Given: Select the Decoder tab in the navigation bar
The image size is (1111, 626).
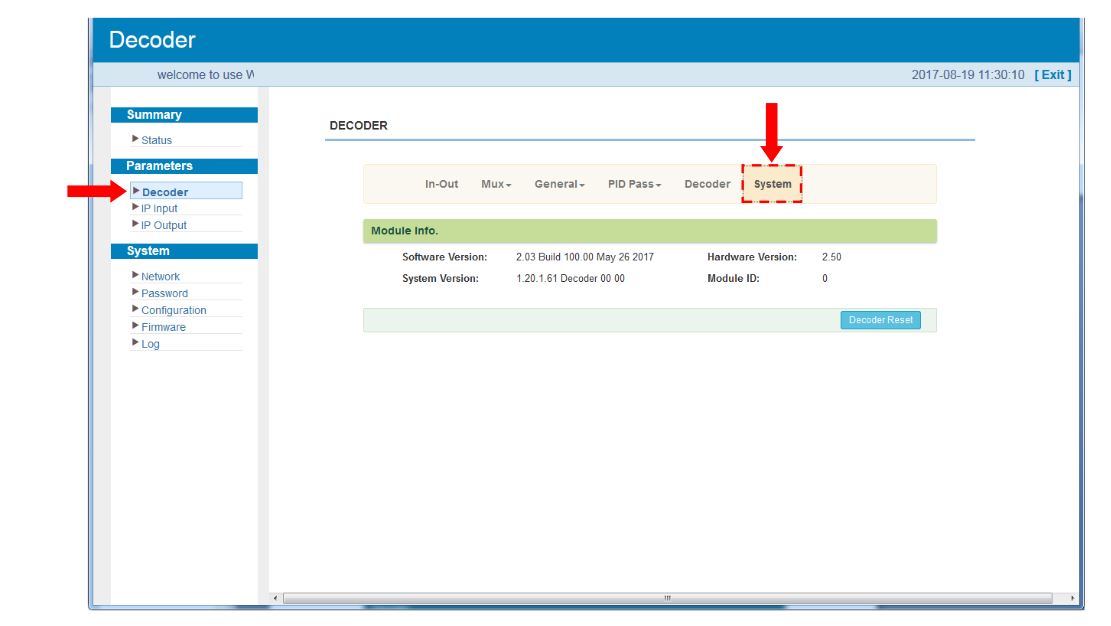Looking at the screenshot, I should pyautogui.click(x=707, y=184).
